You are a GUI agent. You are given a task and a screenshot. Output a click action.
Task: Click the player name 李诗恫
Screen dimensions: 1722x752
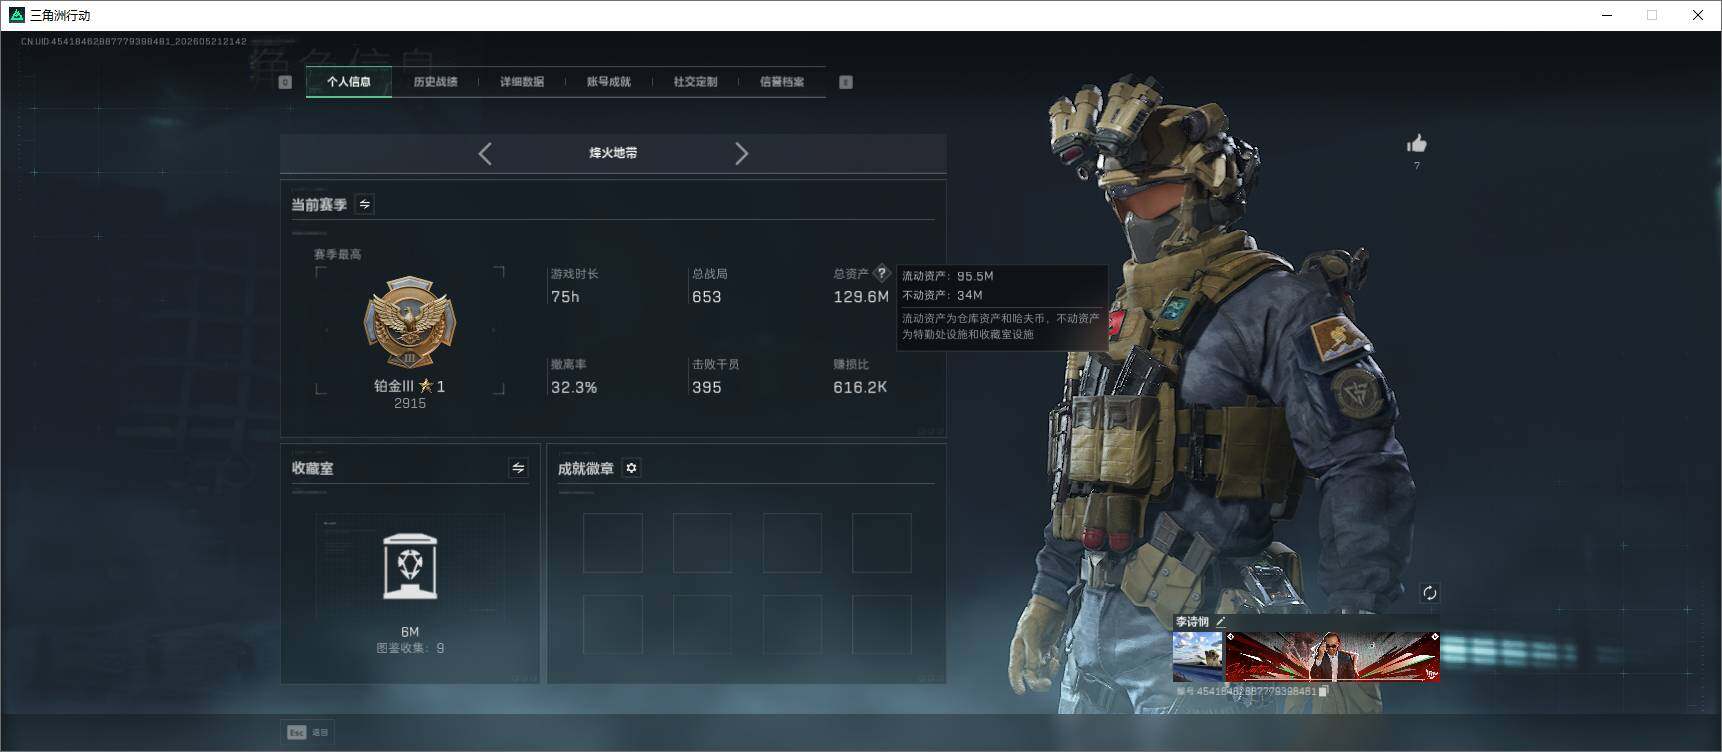tap(1192, 622)
